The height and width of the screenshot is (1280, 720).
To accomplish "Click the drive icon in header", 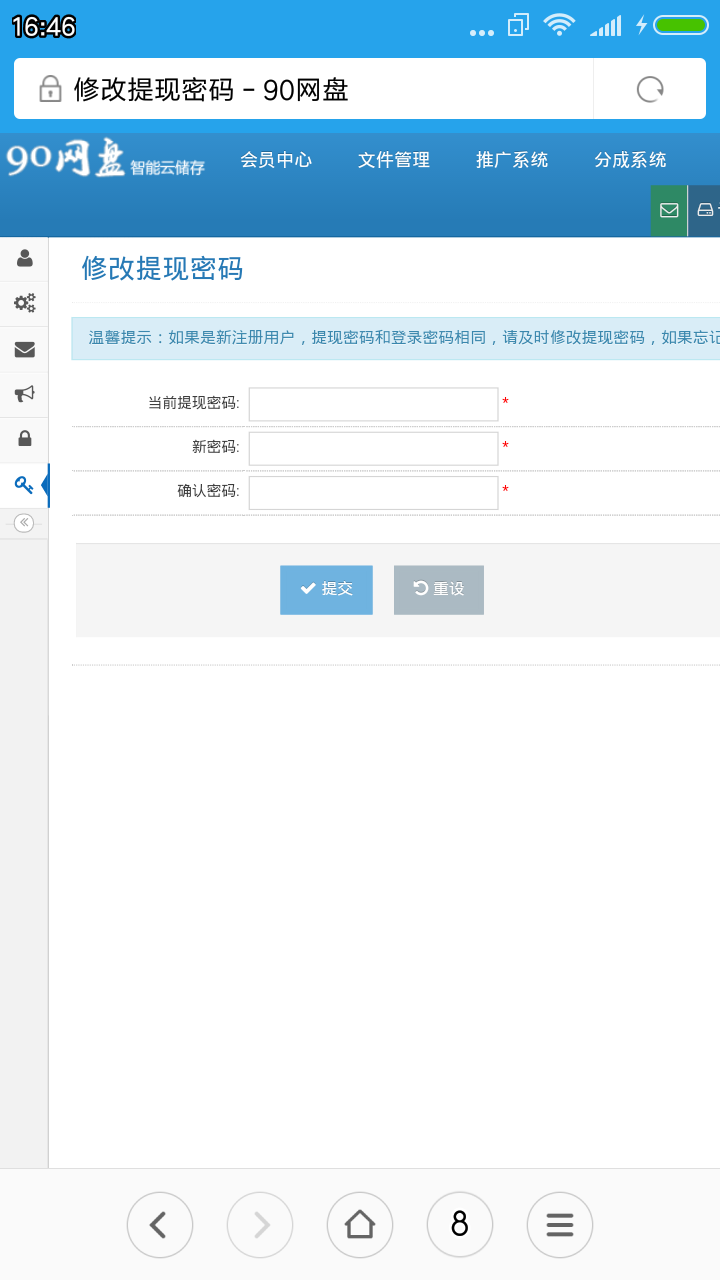I will click(706, 210).
